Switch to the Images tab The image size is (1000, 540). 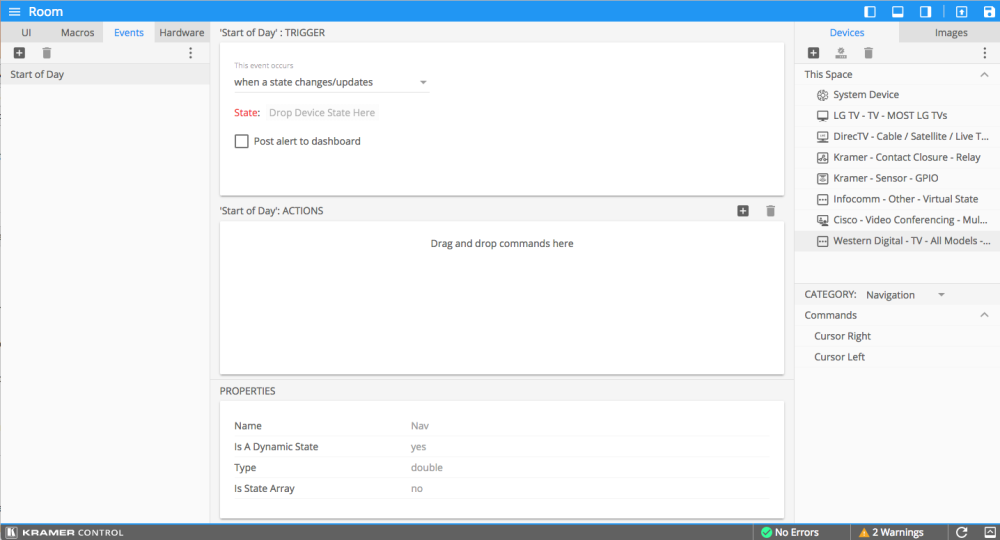coord(951,33)
